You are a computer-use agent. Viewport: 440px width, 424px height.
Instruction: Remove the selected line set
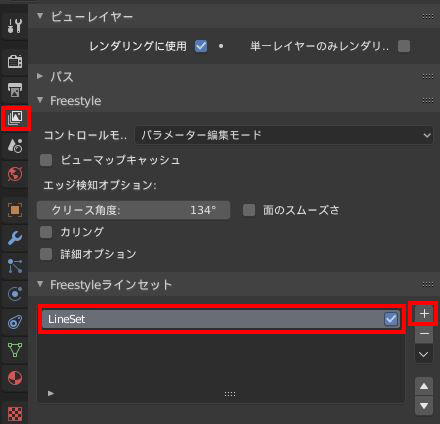click(424, 334)
